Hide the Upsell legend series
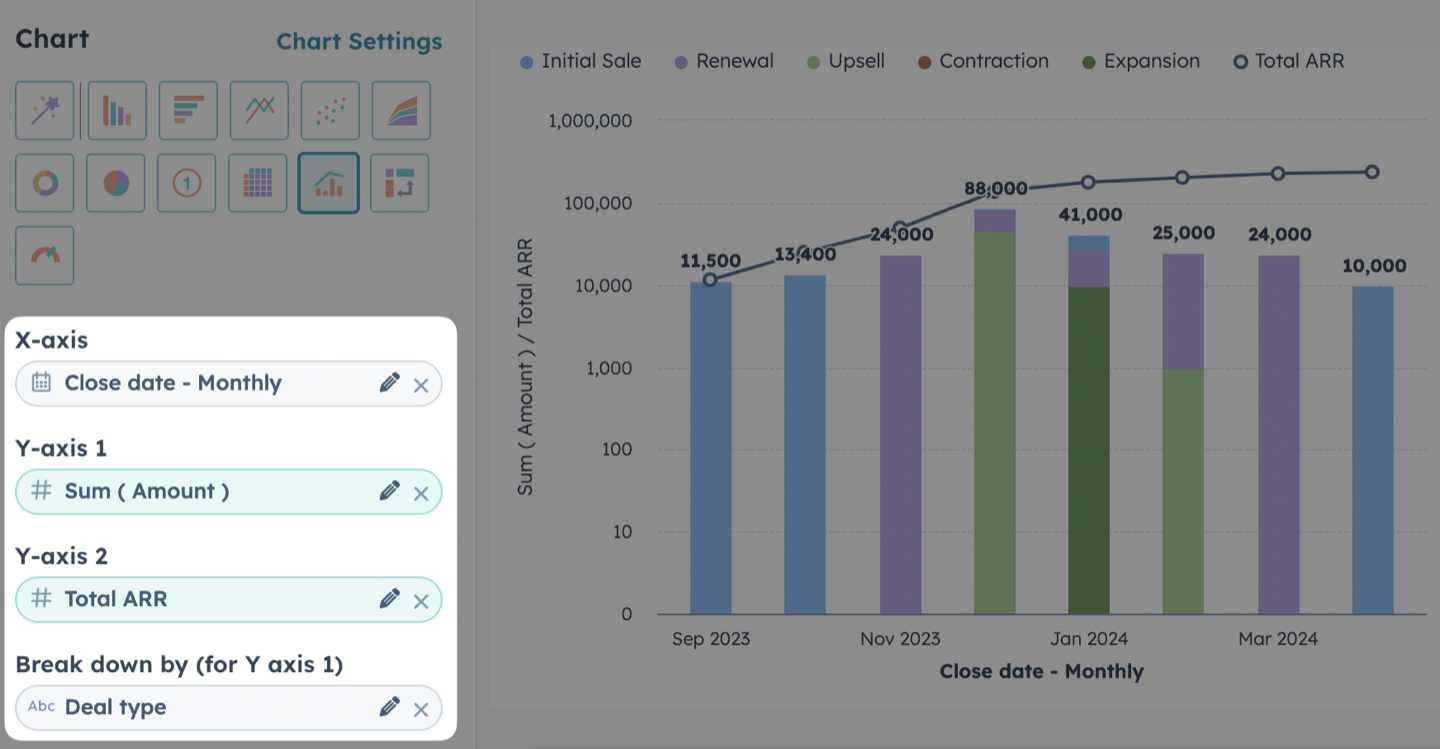The image size is (1440, 749). point(846,61)
